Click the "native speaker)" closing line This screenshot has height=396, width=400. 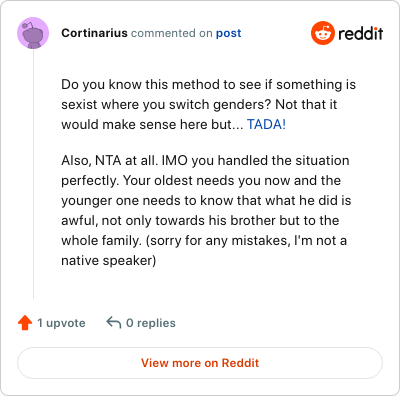109,261
